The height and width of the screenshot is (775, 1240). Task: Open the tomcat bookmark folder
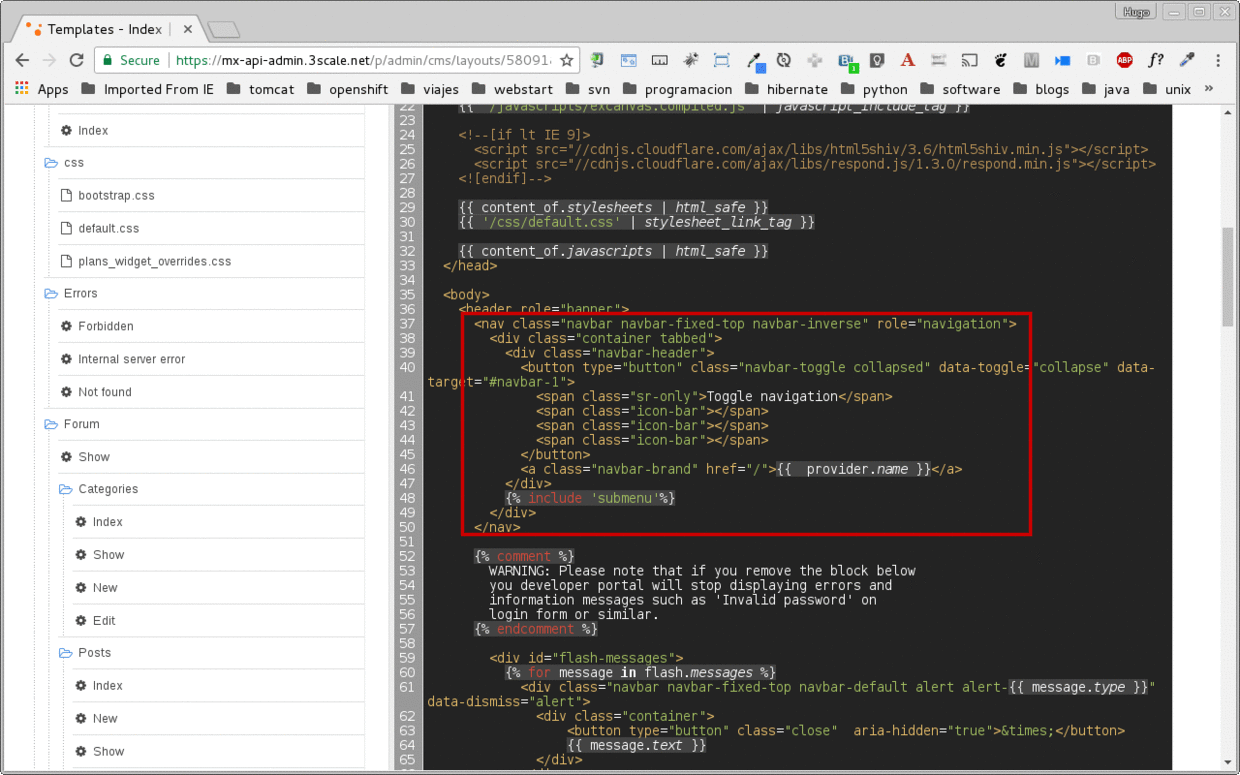click(260, 89)
